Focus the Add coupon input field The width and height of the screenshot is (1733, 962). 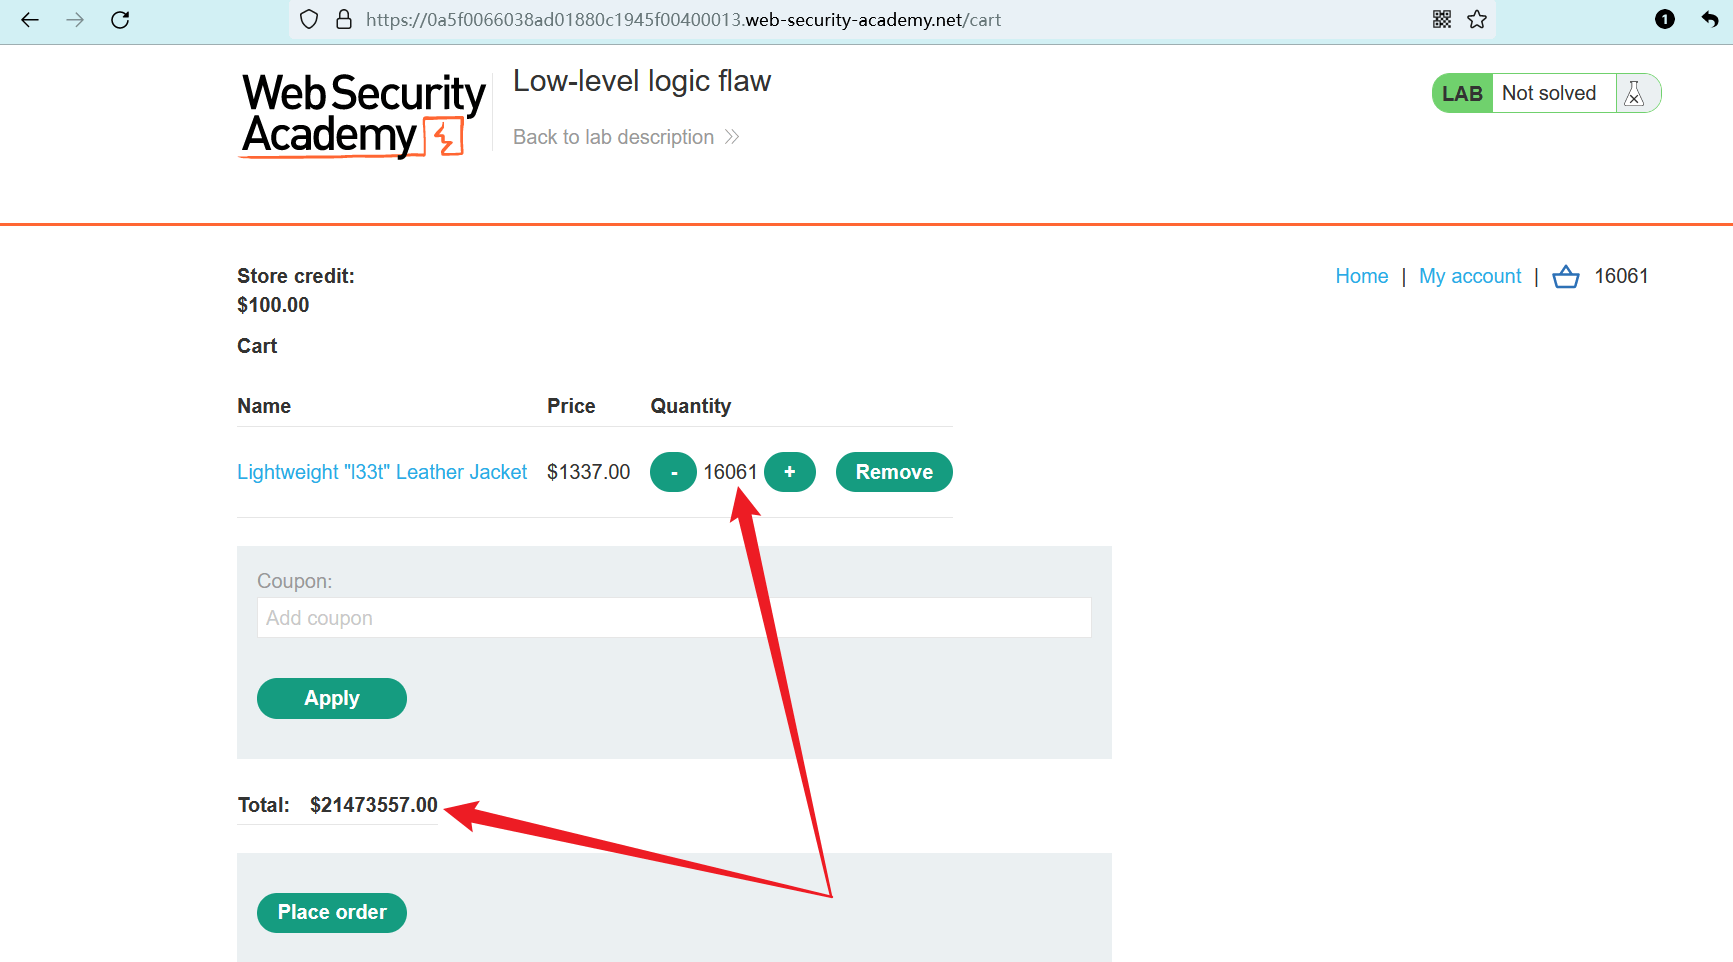674,618
